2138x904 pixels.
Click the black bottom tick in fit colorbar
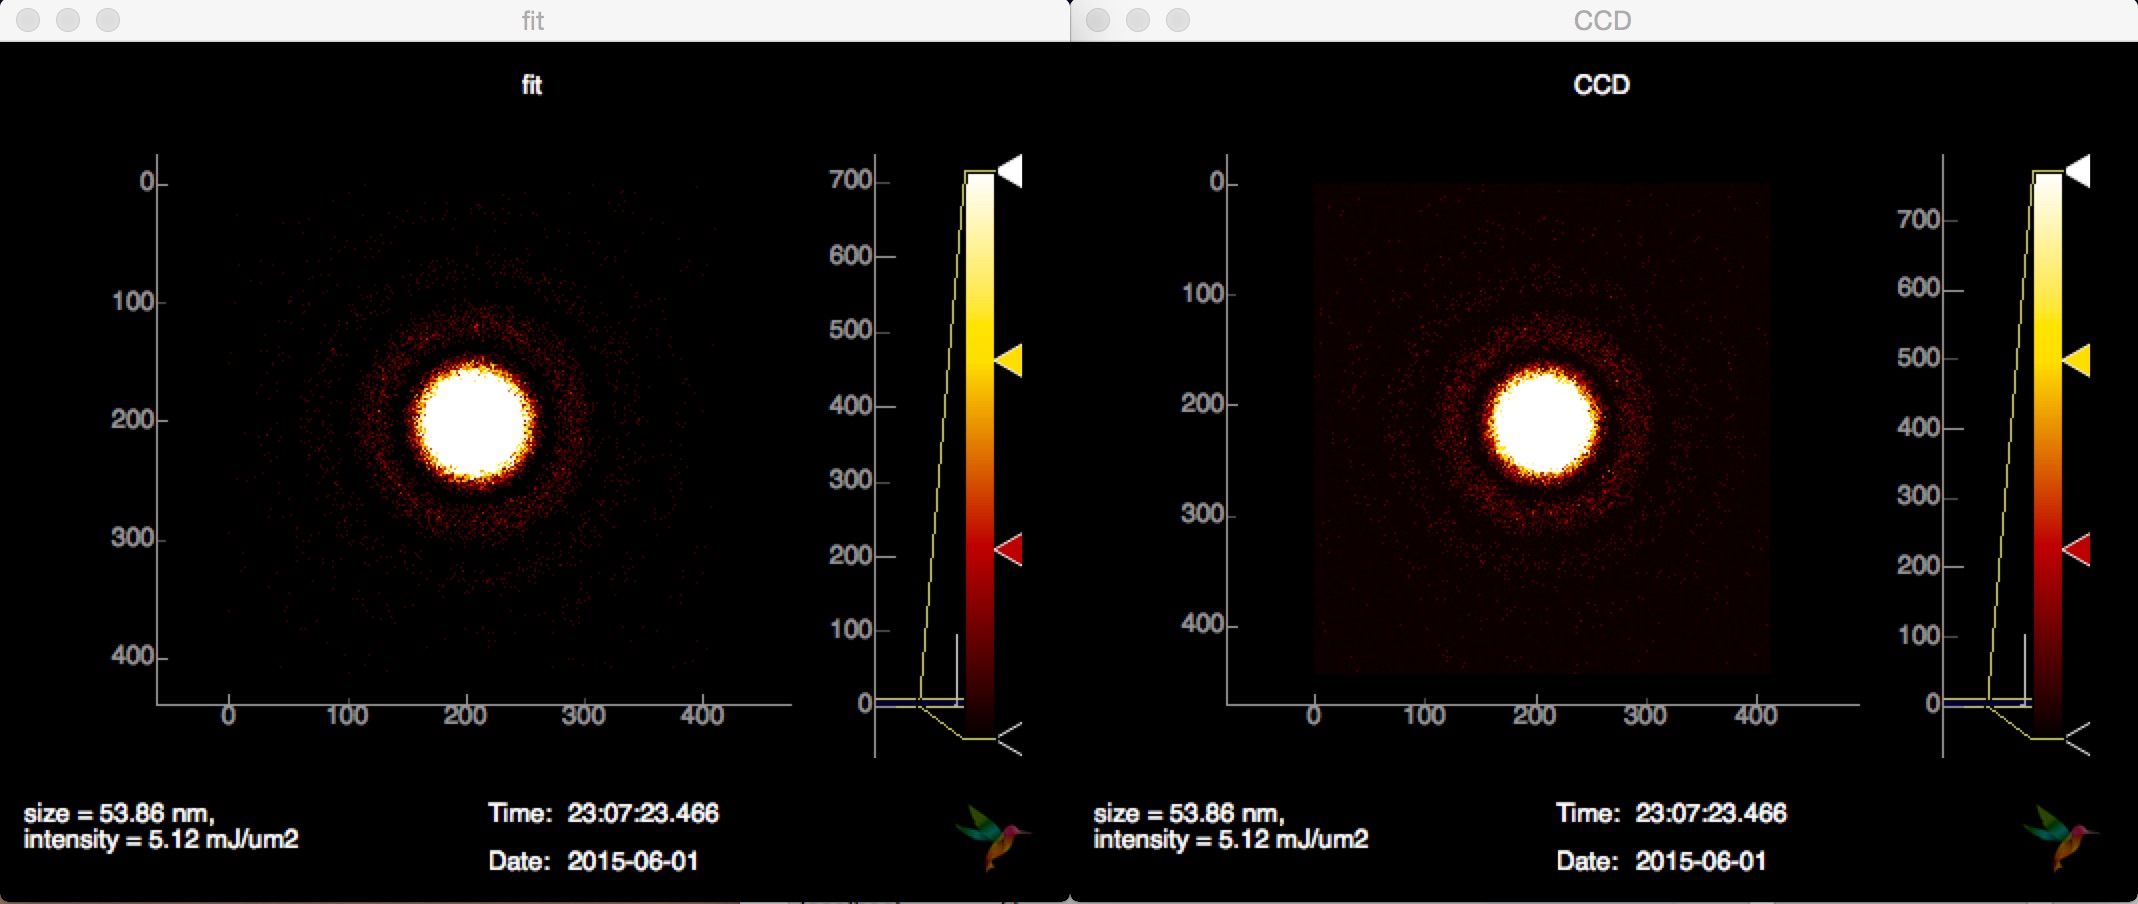pyautogui.click(x=1010, y=739)
